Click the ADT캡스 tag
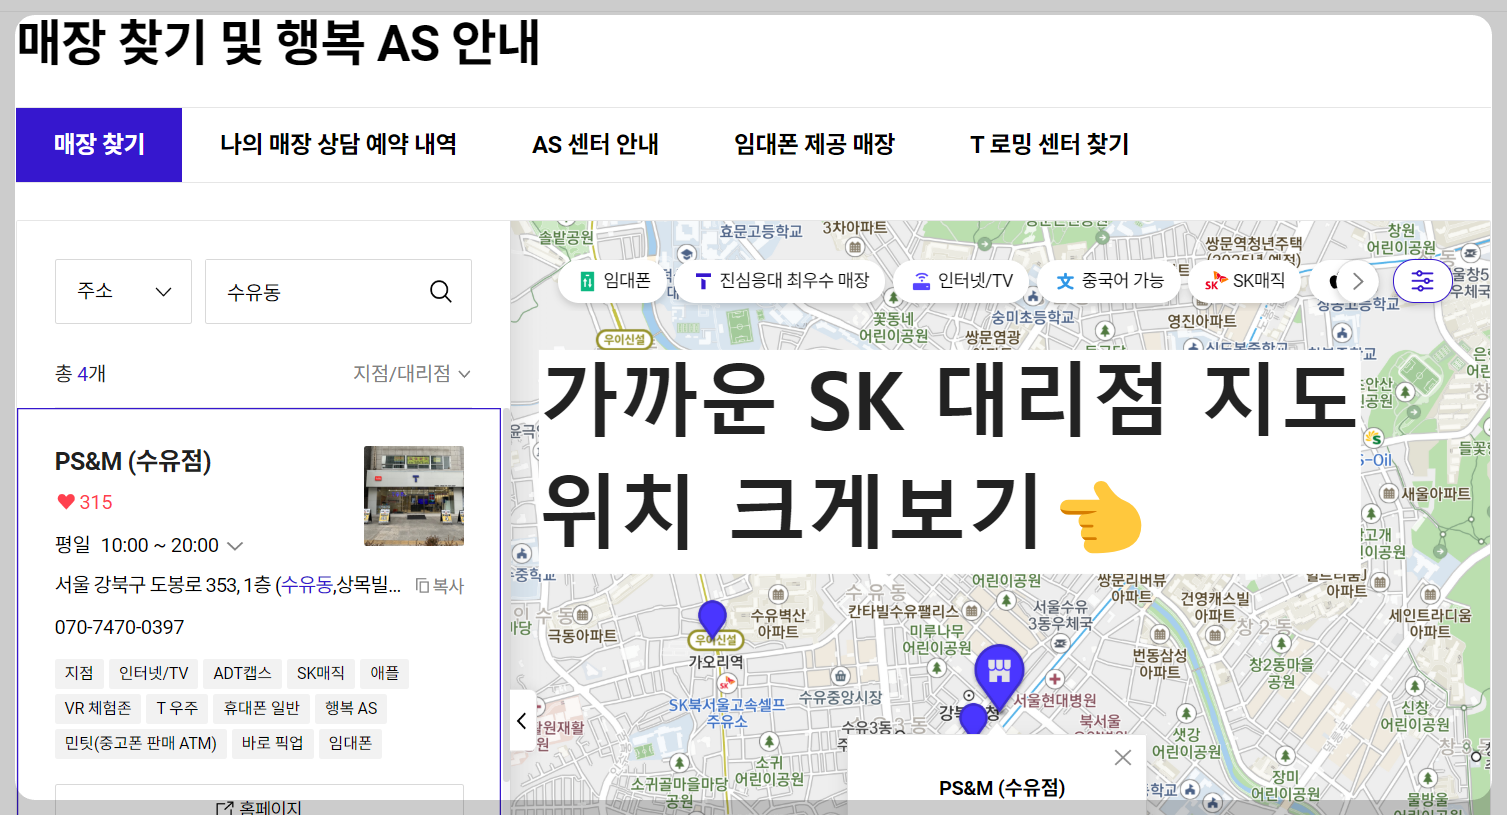1507x815 pixels. pos(242,673)
